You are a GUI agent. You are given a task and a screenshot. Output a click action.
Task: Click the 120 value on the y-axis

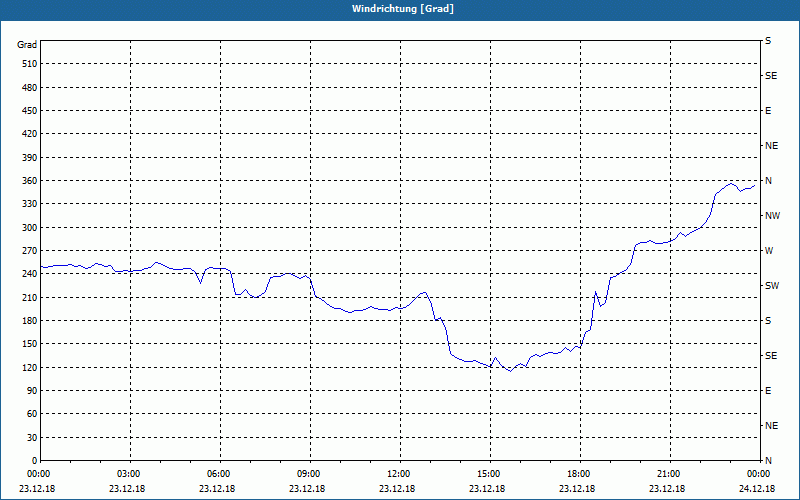click(x=29, y=367)
